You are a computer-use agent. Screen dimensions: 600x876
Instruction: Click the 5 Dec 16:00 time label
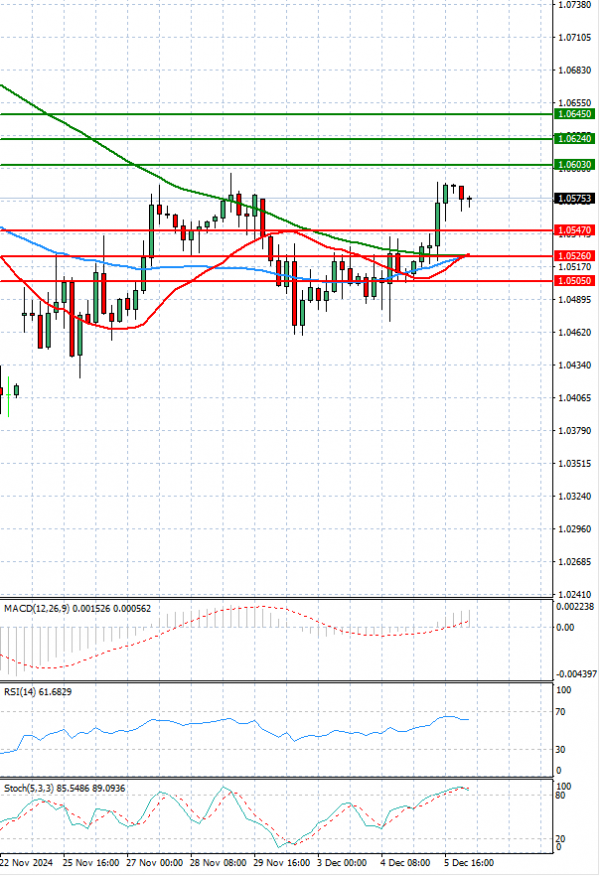click(469, 863)
